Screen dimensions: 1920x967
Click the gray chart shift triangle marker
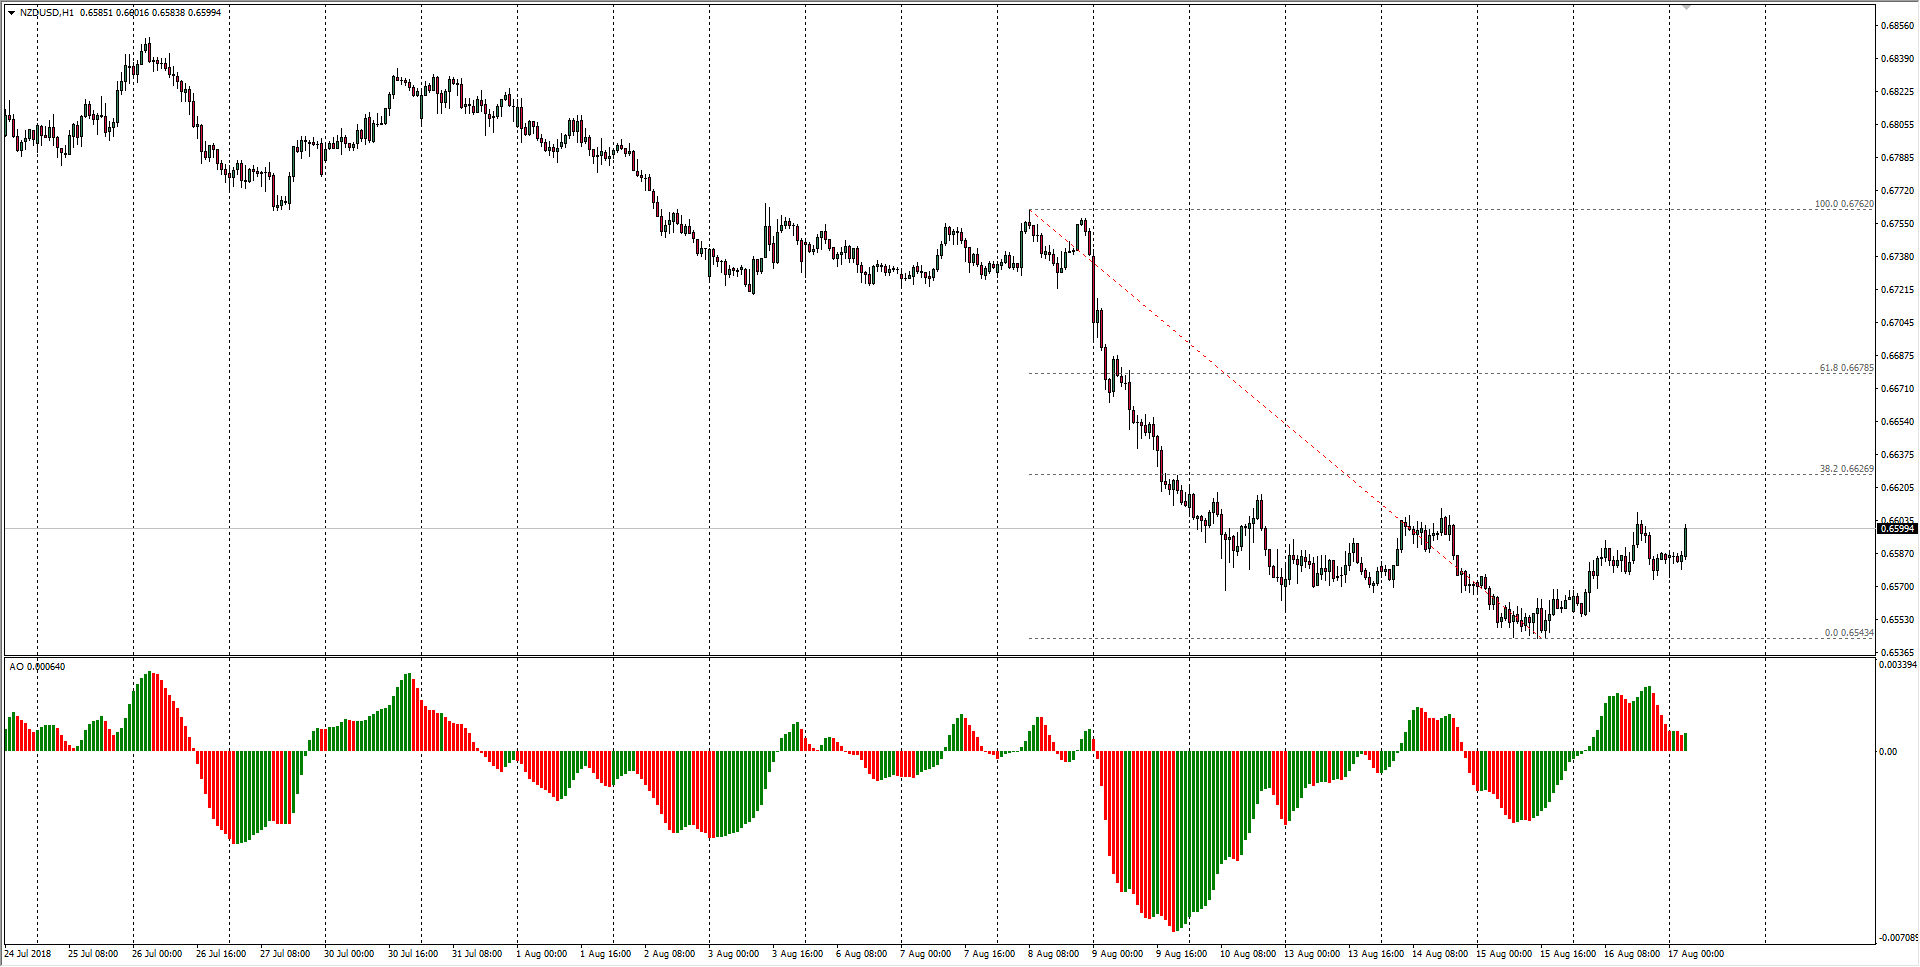1686,8
